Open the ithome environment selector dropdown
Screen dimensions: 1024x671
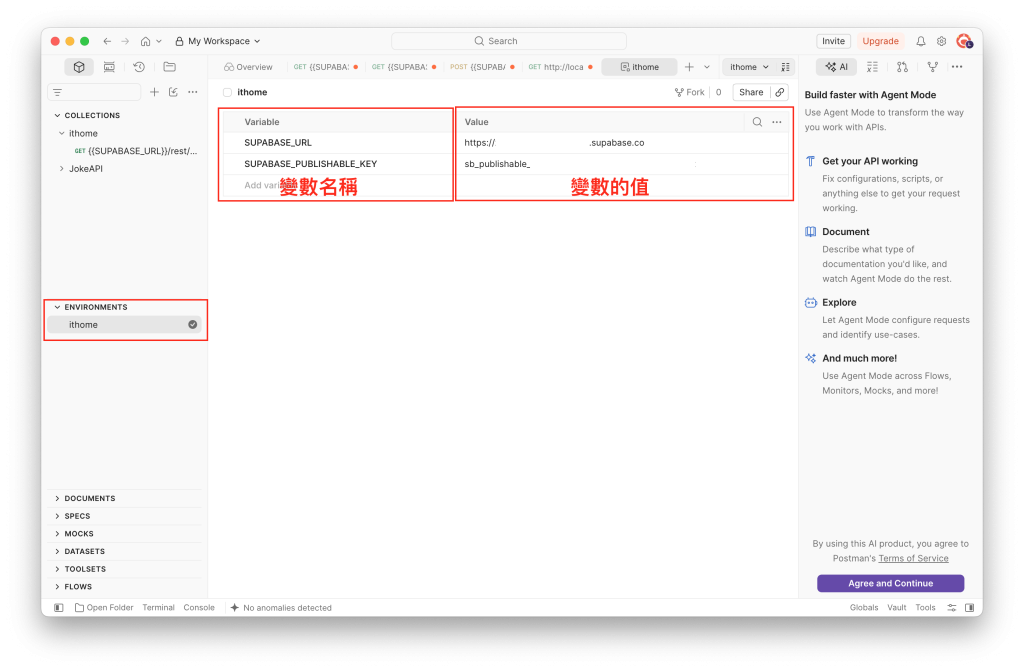click(749, 67)
